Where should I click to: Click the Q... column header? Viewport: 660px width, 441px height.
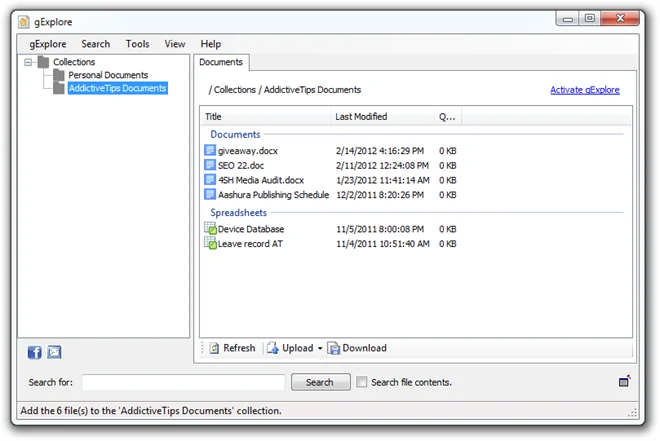pos(448,117)
